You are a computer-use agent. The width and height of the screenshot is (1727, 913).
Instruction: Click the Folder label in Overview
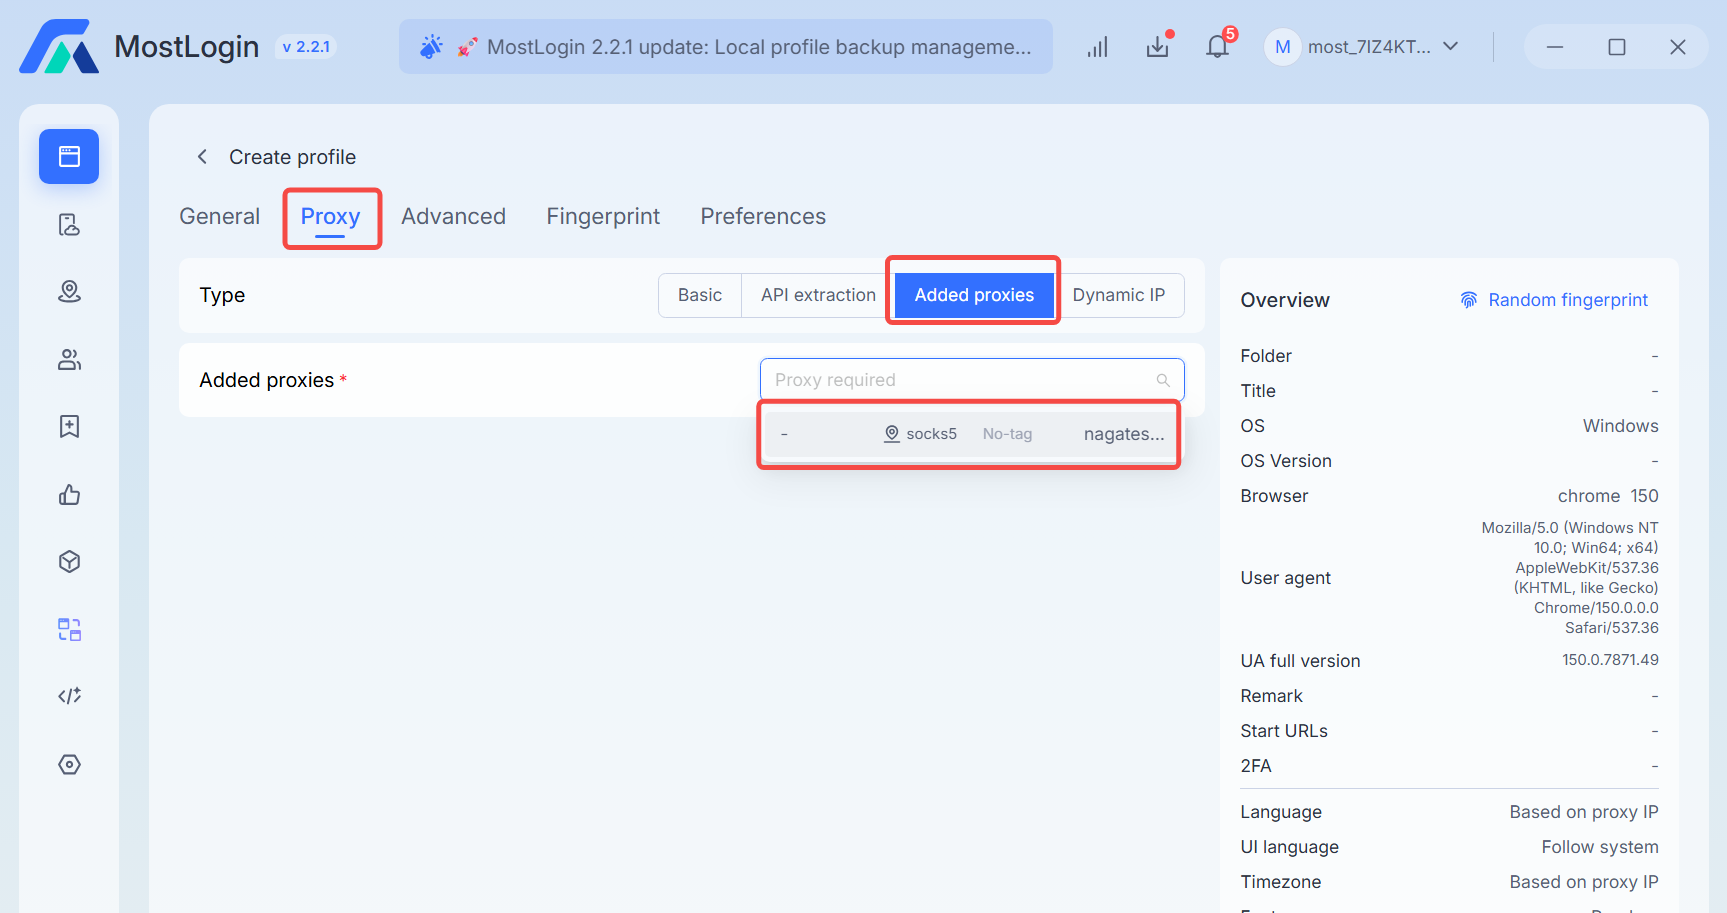click(1266, 356)
